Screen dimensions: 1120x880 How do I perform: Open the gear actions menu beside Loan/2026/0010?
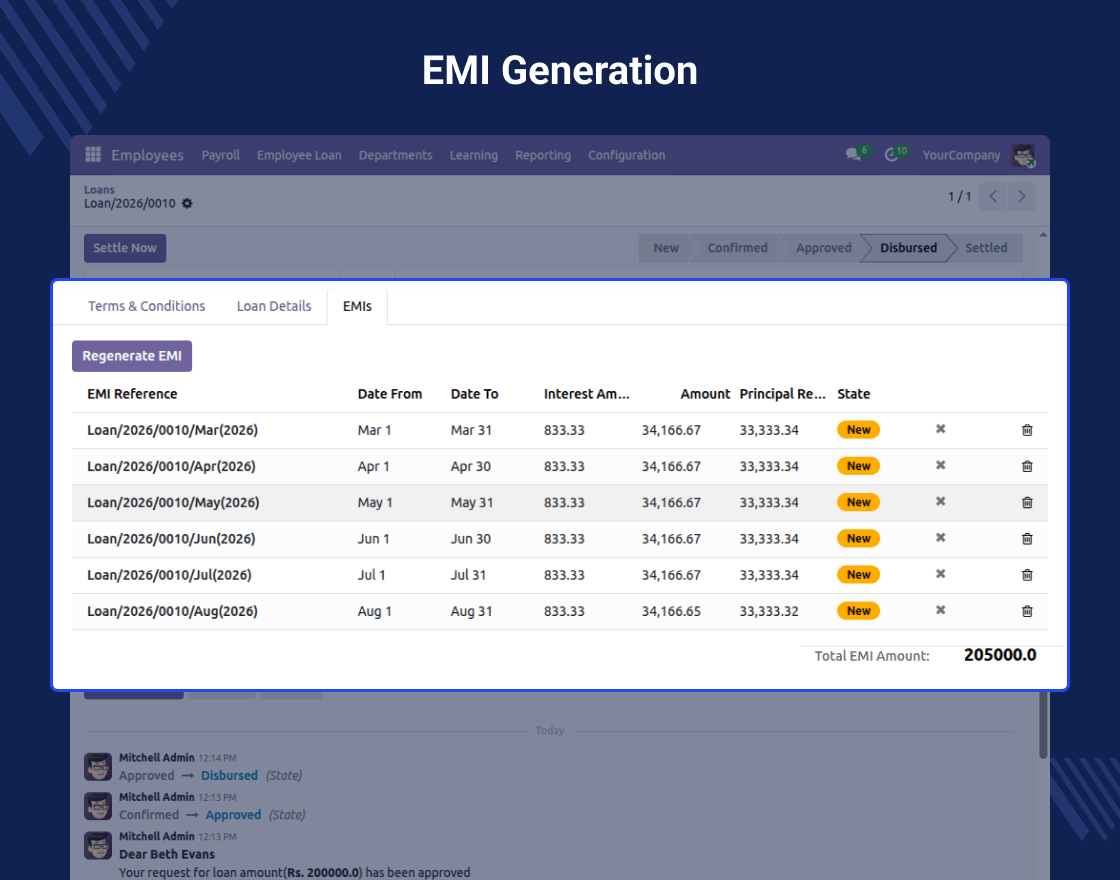187,204
